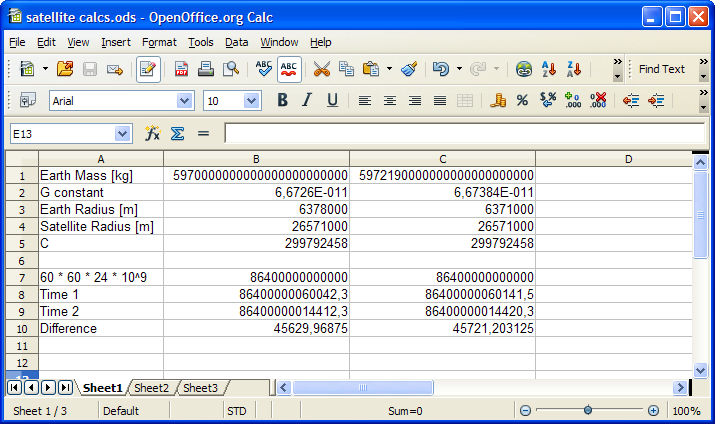Click the Find Text button

[661, 69]
